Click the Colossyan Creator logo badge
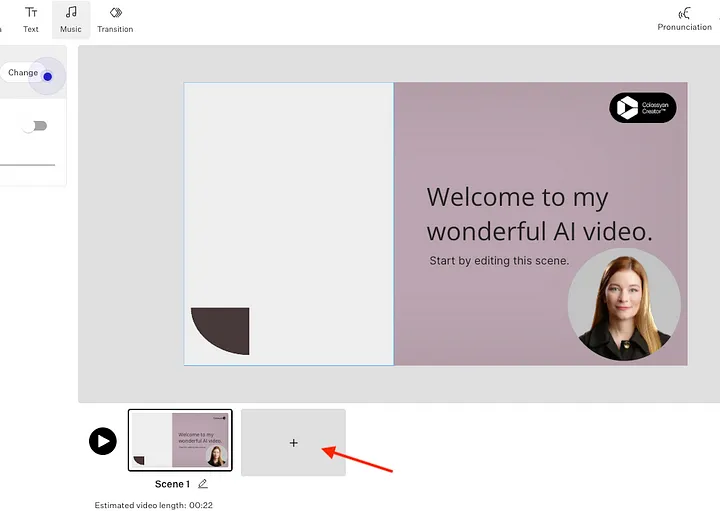 (643, 108)
